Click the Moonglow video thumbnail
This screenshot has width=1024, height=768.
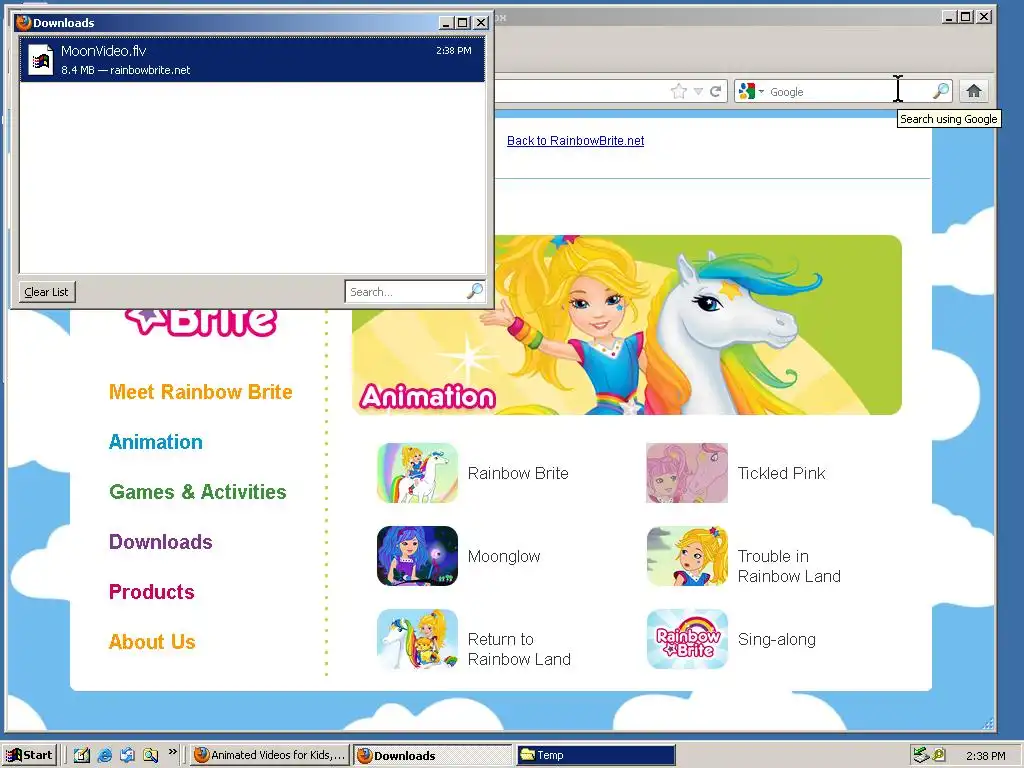[x=417, y=556]
